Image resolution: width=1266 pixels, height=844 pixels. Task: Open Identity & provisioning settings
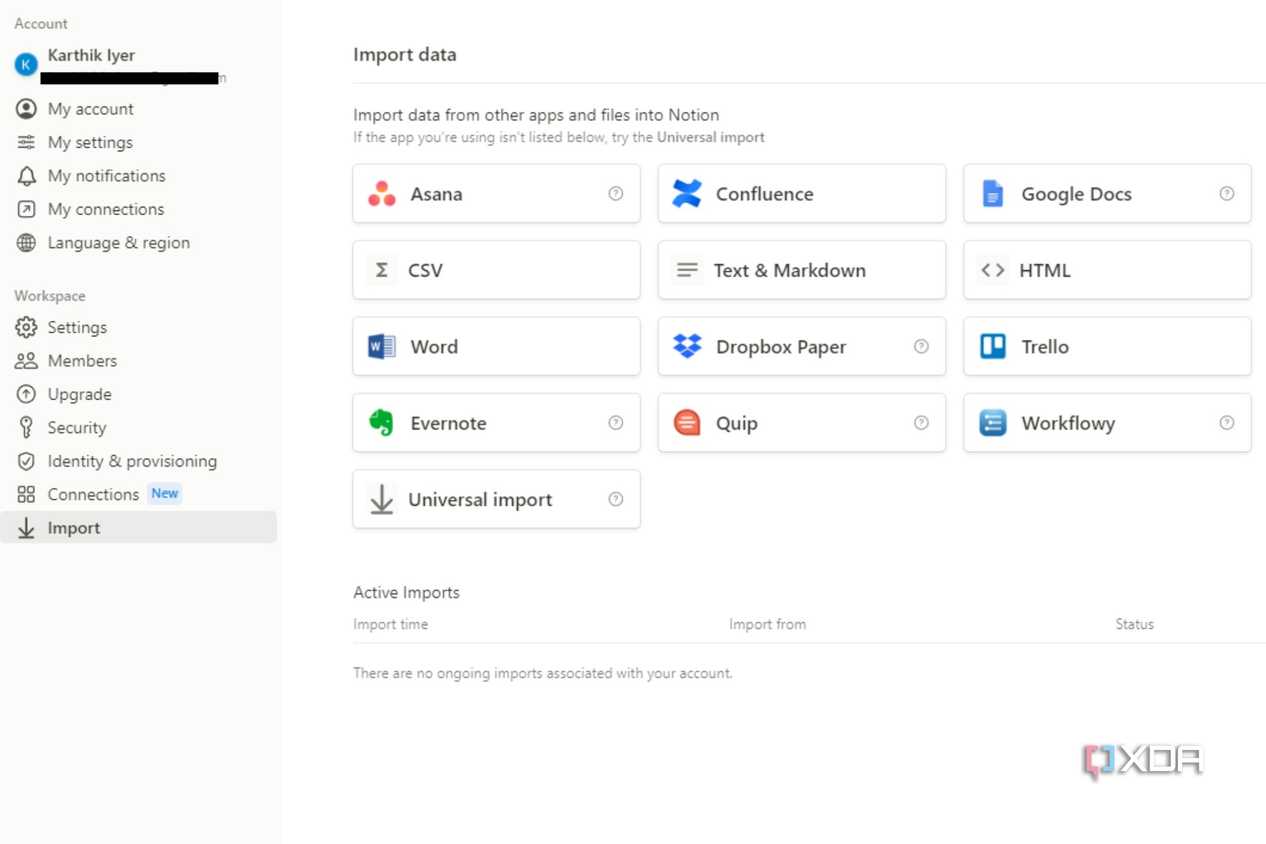[x=139, y=461]
